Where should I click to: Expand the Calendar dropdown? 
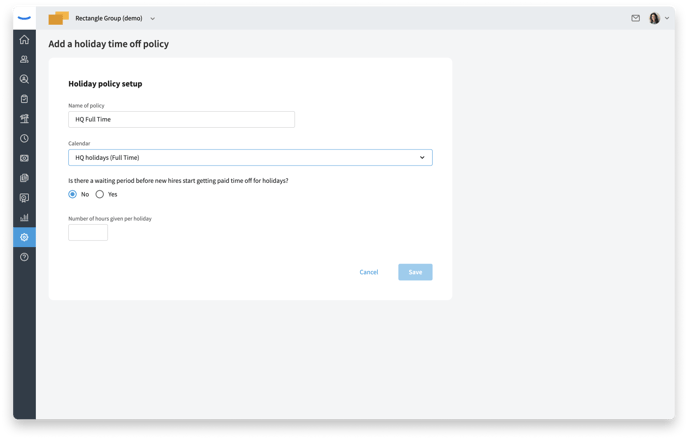(250, 157)
